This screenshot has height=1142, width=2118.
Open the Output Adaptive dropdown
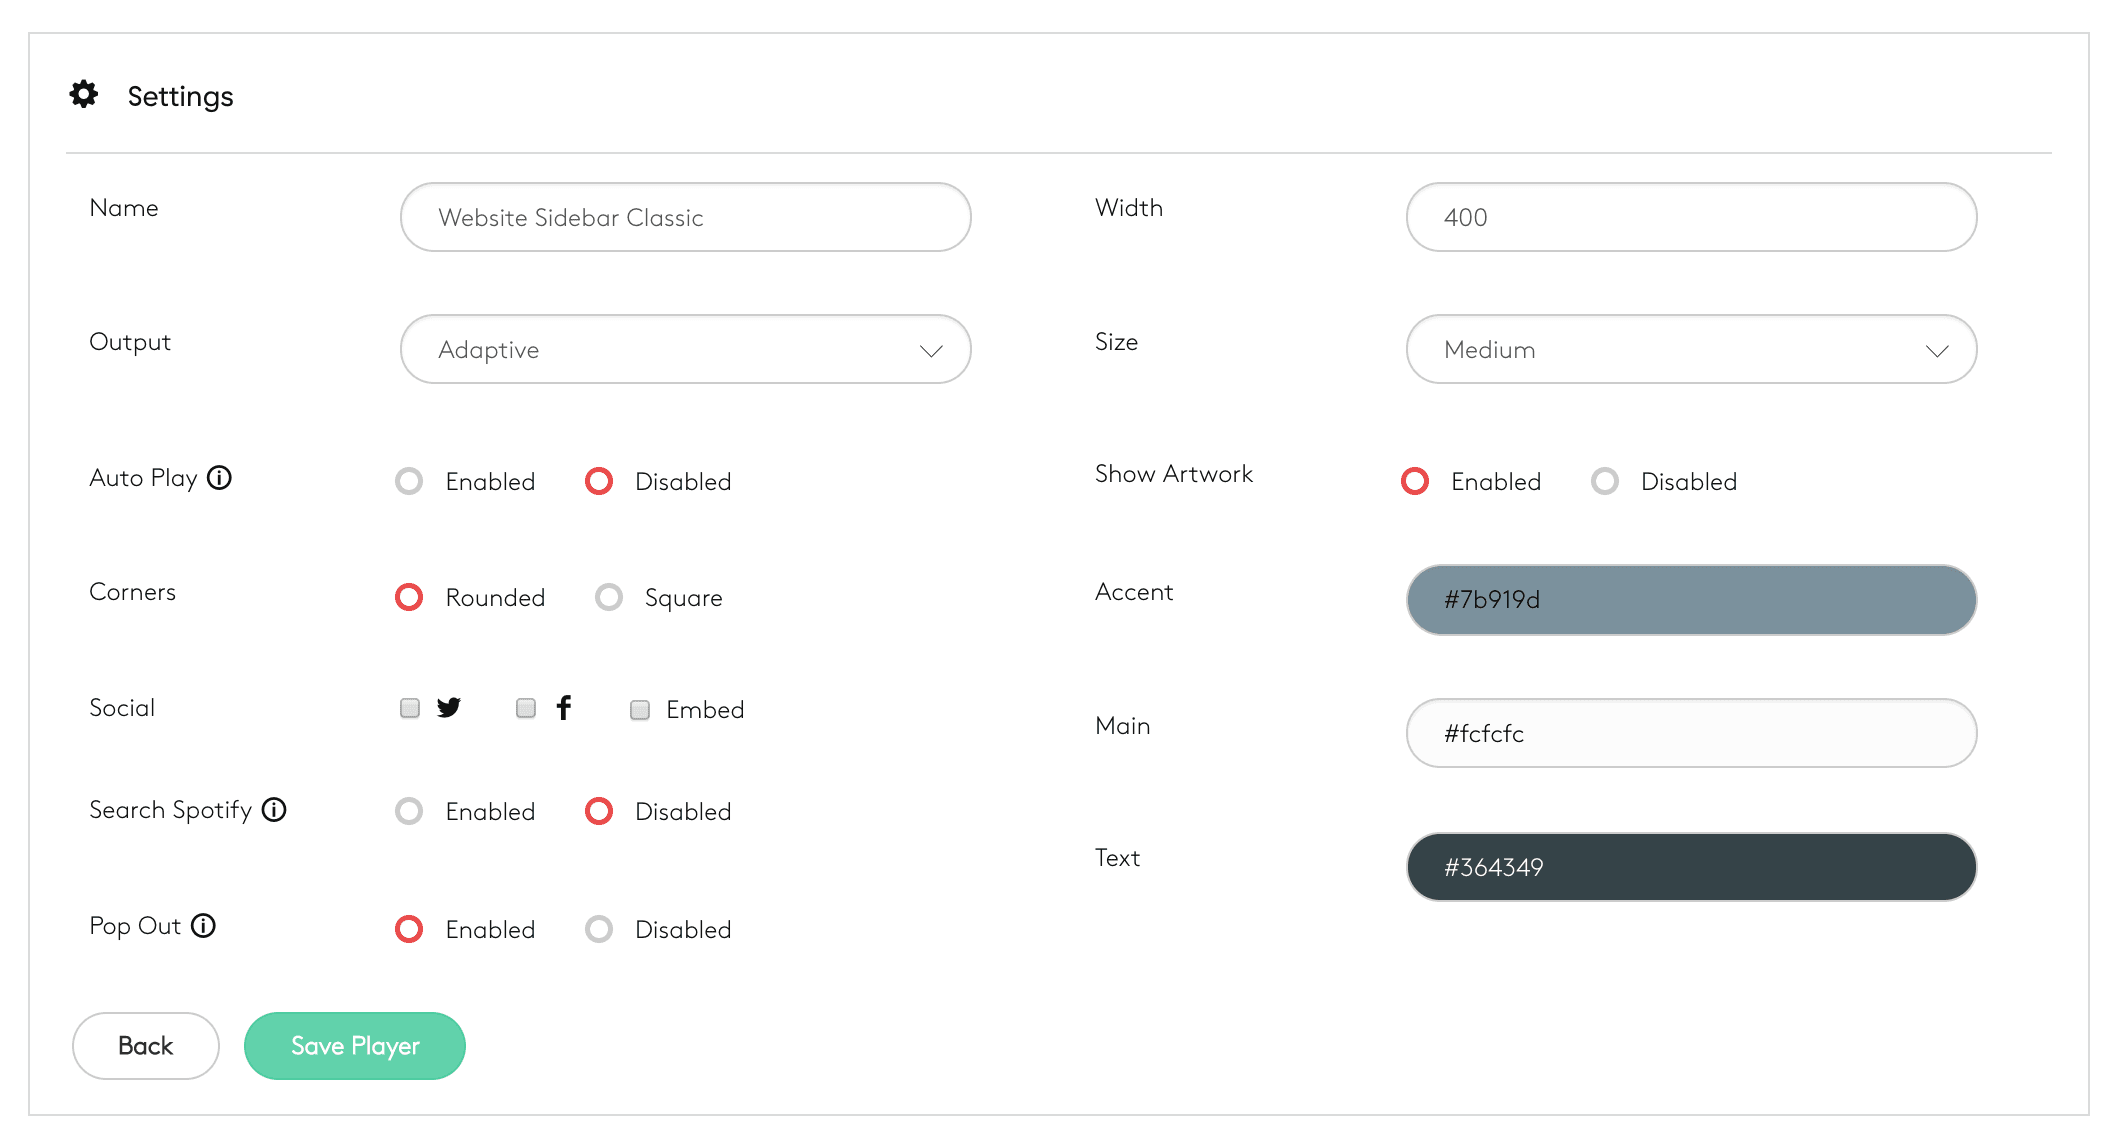(x=685, y=350)
